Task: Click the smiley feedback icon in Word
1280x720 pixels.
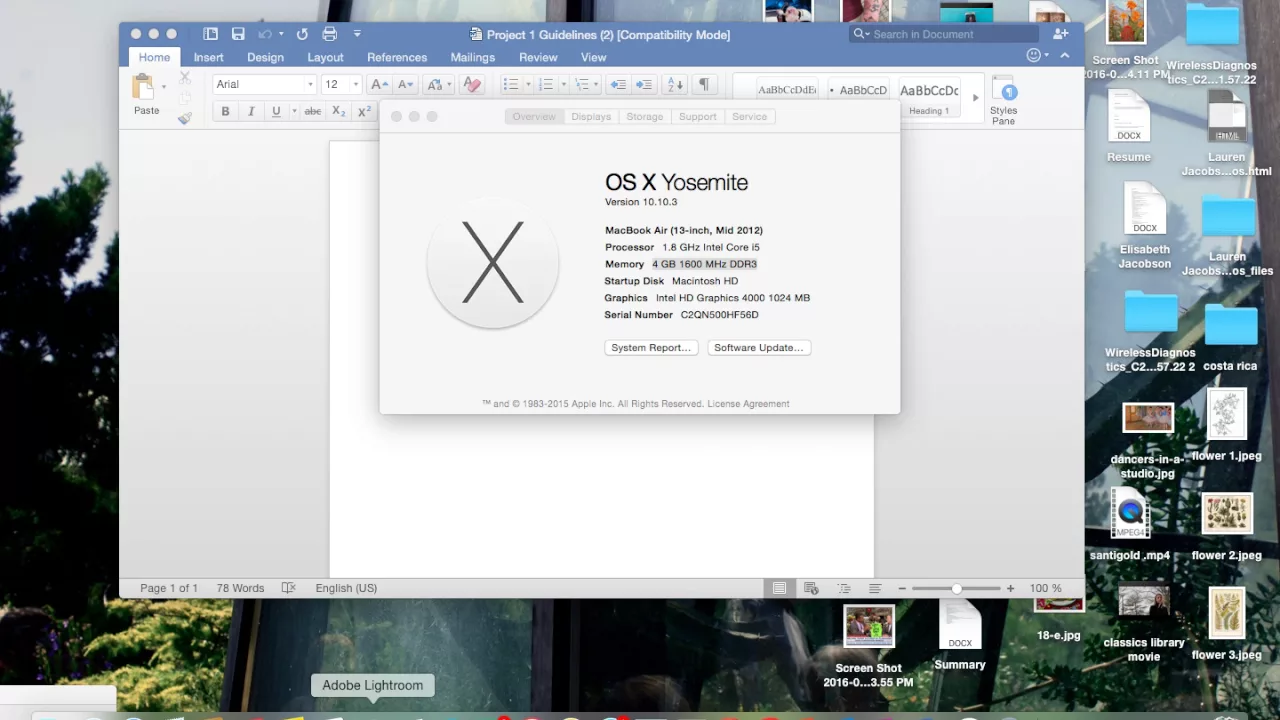Action: pos(1034,56)
